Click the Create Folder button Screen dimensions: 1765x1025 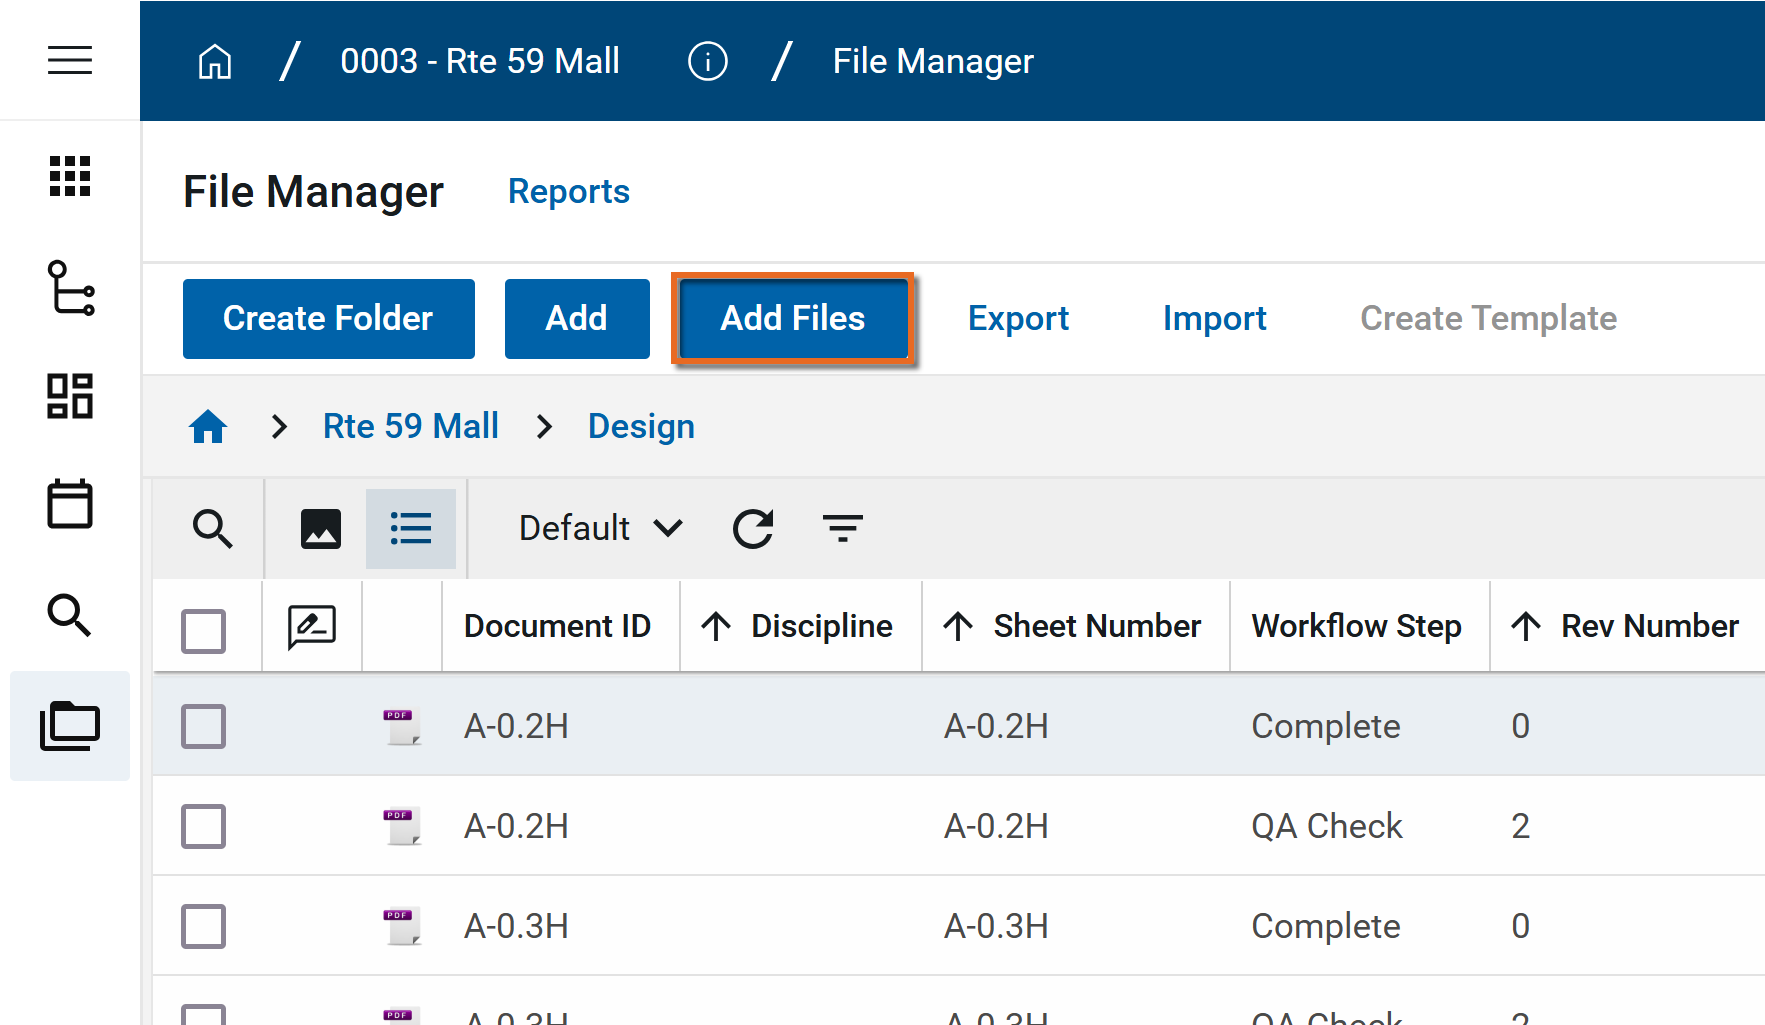pos(328,318)
